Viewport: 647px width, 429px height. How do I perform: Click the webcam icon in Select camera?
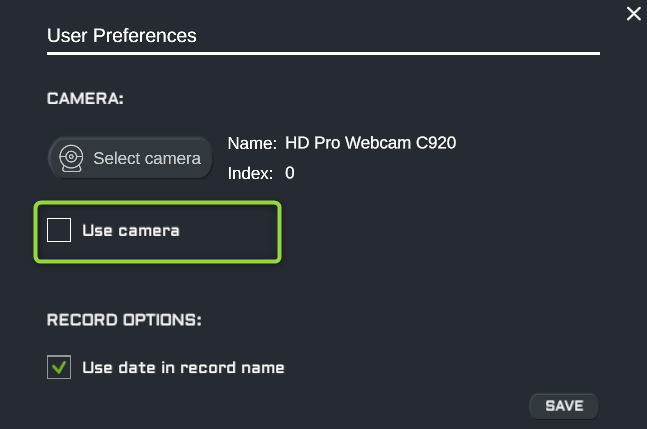(x=71, y=158)
